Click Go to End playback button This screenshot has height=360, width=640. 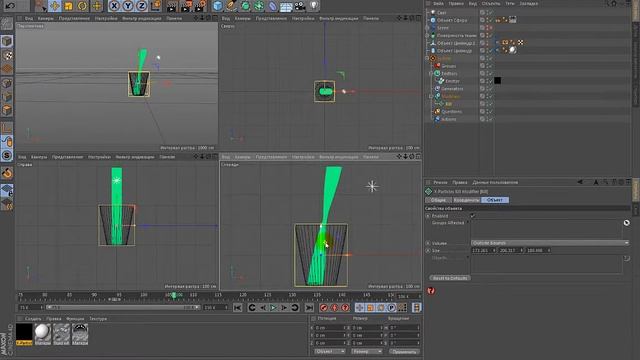(x=310, y=308)
